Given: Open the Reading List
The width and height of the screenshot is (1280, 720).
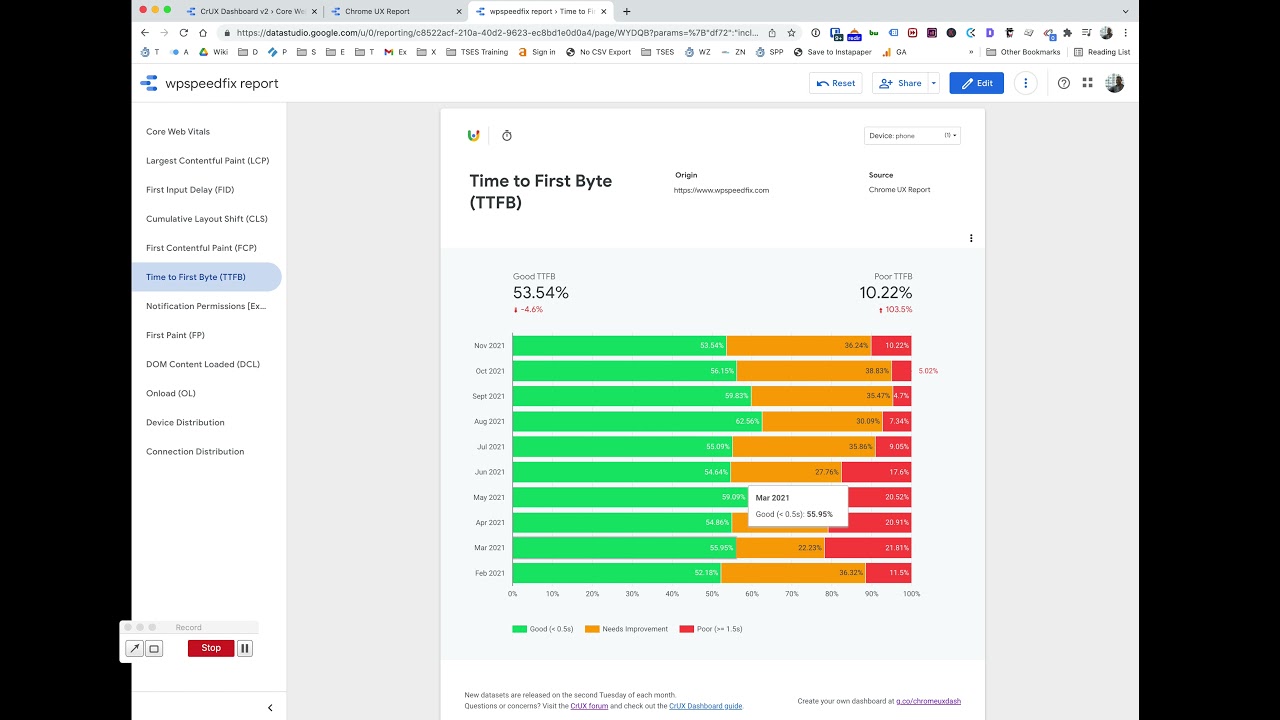Looking at the screenshot, I should coord(1102,52).
